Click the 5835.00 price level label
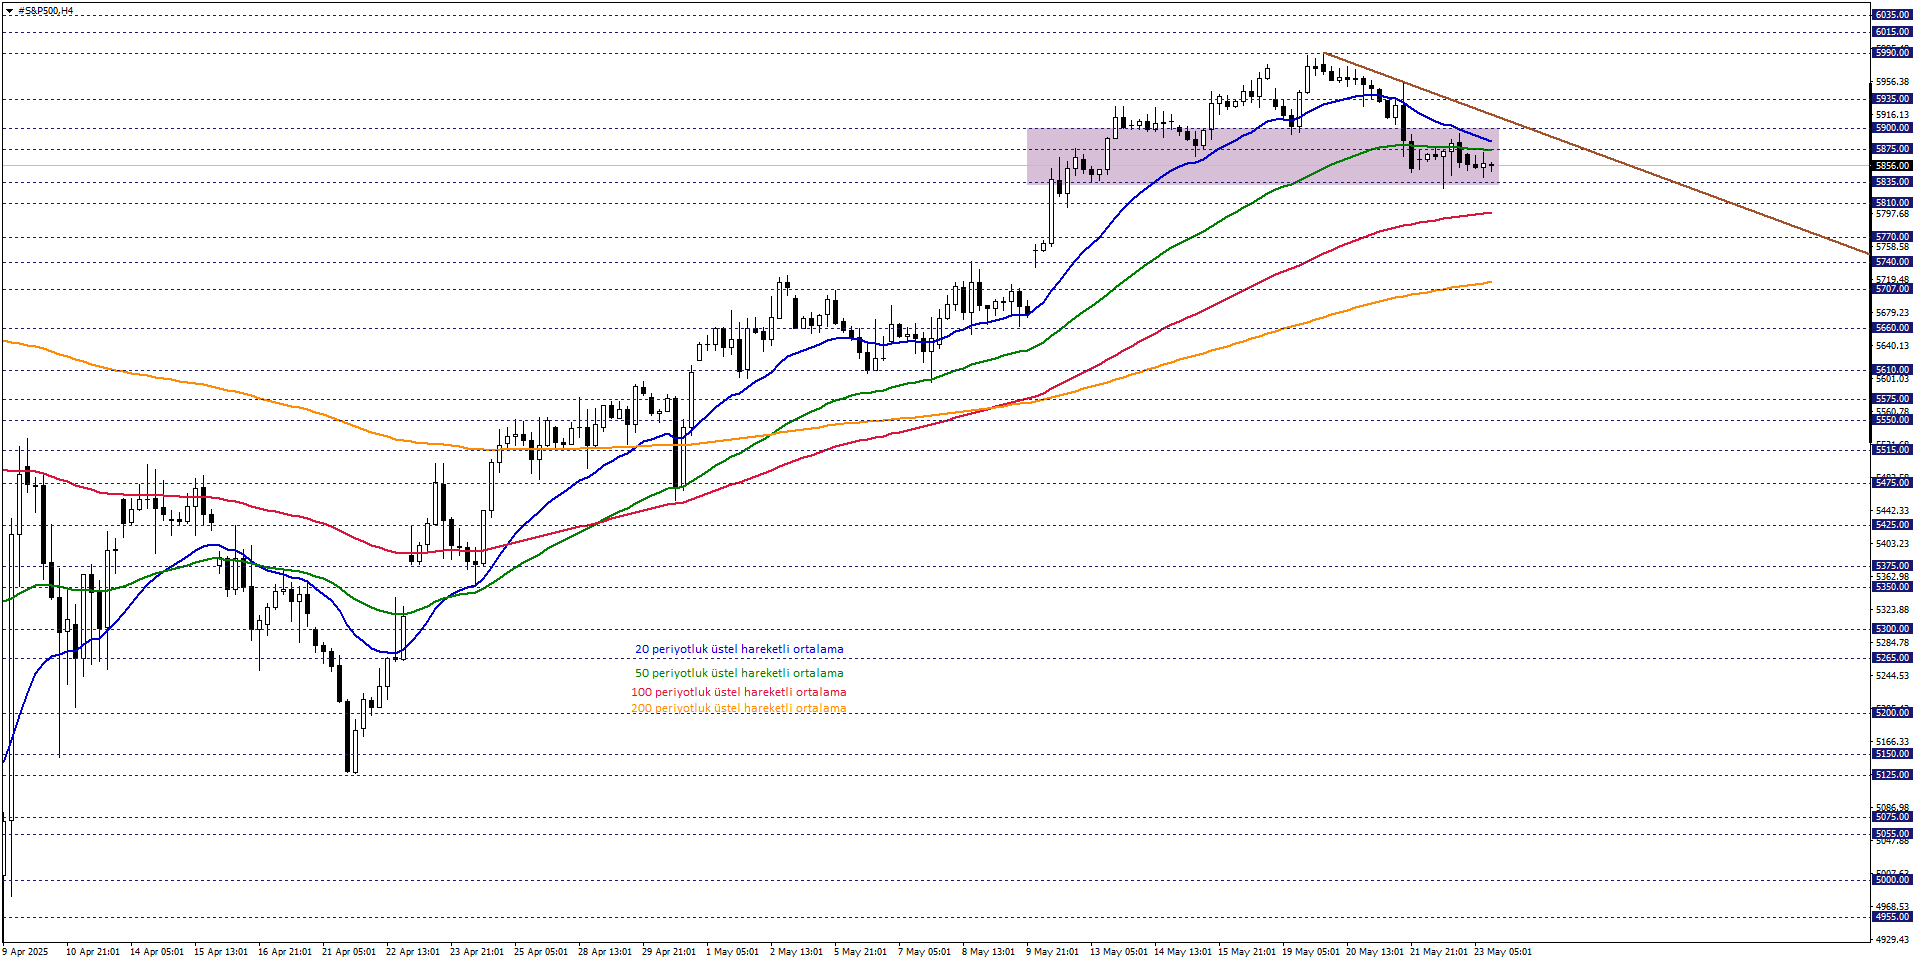The width and height of the screenshot is (1916, 963). [1892, 182]
